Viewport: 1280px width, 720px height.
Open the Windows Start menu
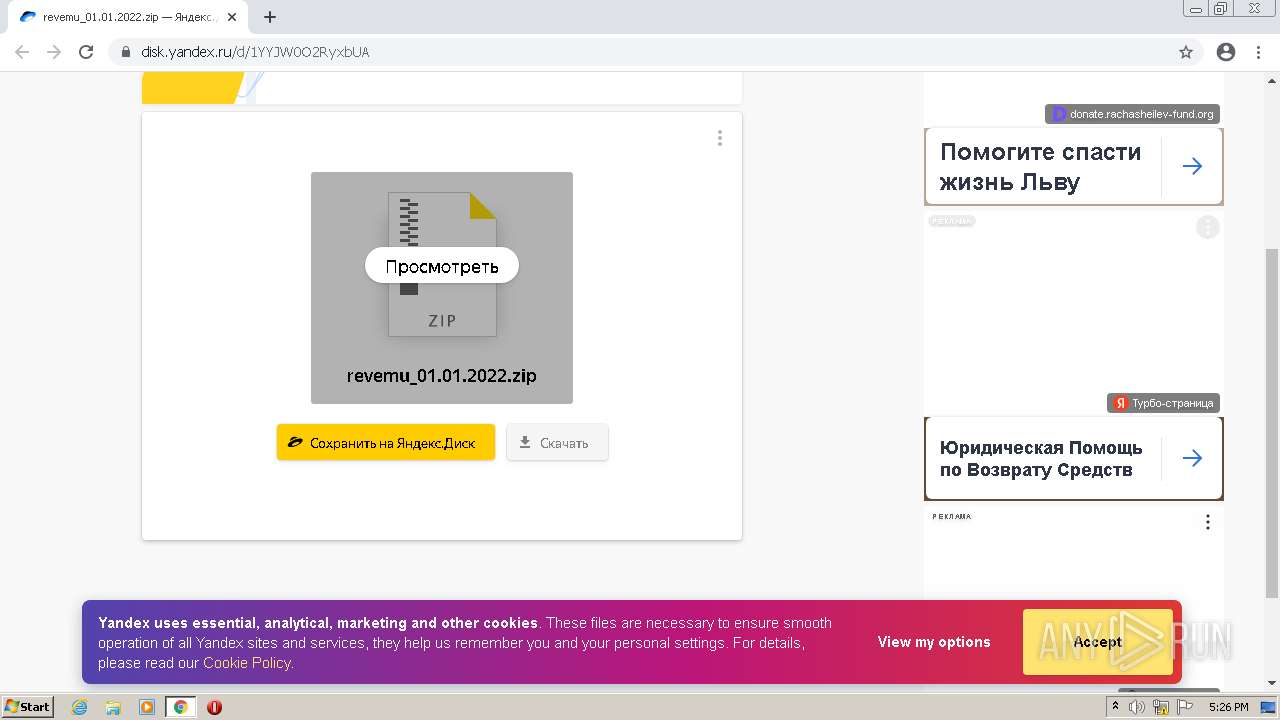click(x=28, y=707)
